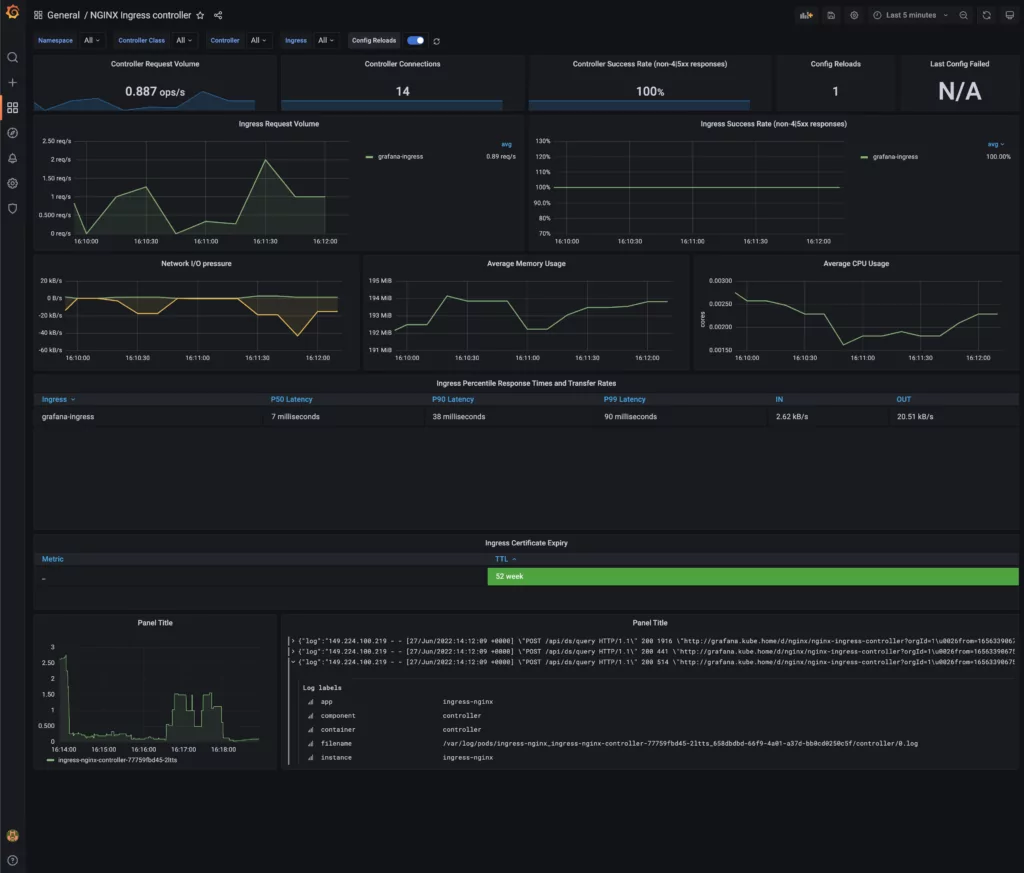Show stats for the container log label
1024x873 pixels.
pos(311,730)
